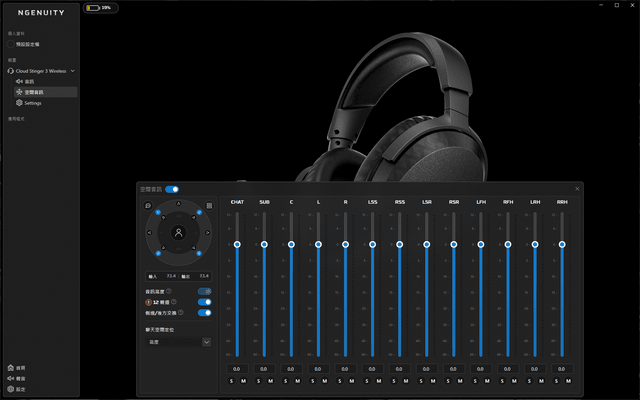The width and height of the screenshot is (640, 400).
Task: Solo the CHAT channel
Action: coord(231,381)
